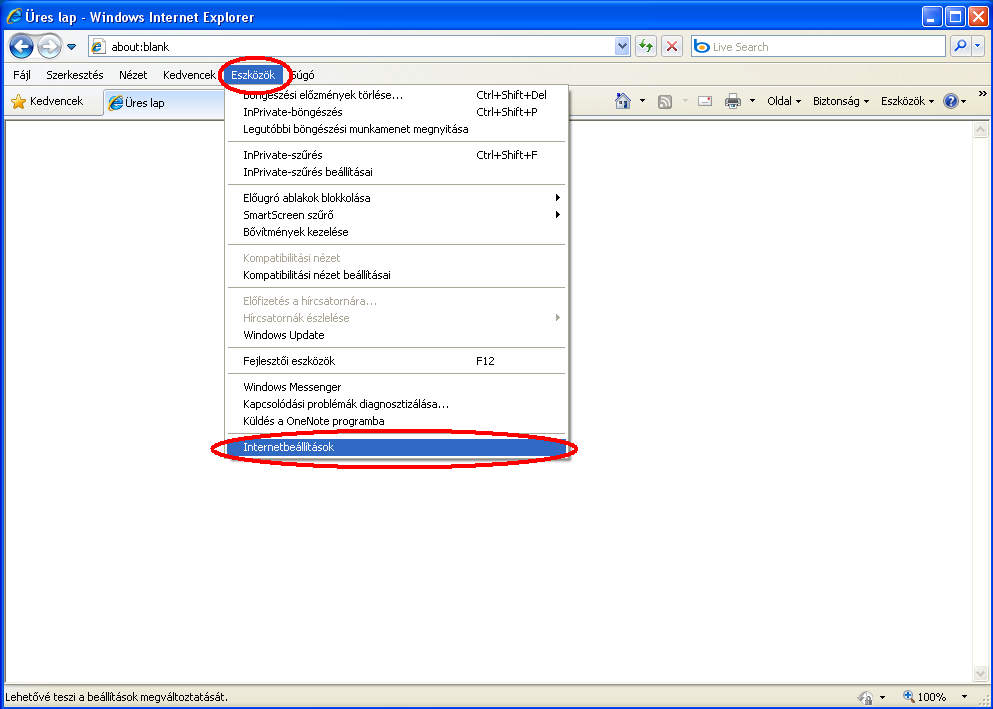Click the RSS feeds icon
Screen dimensions: 993x709
tap(665, 101)
